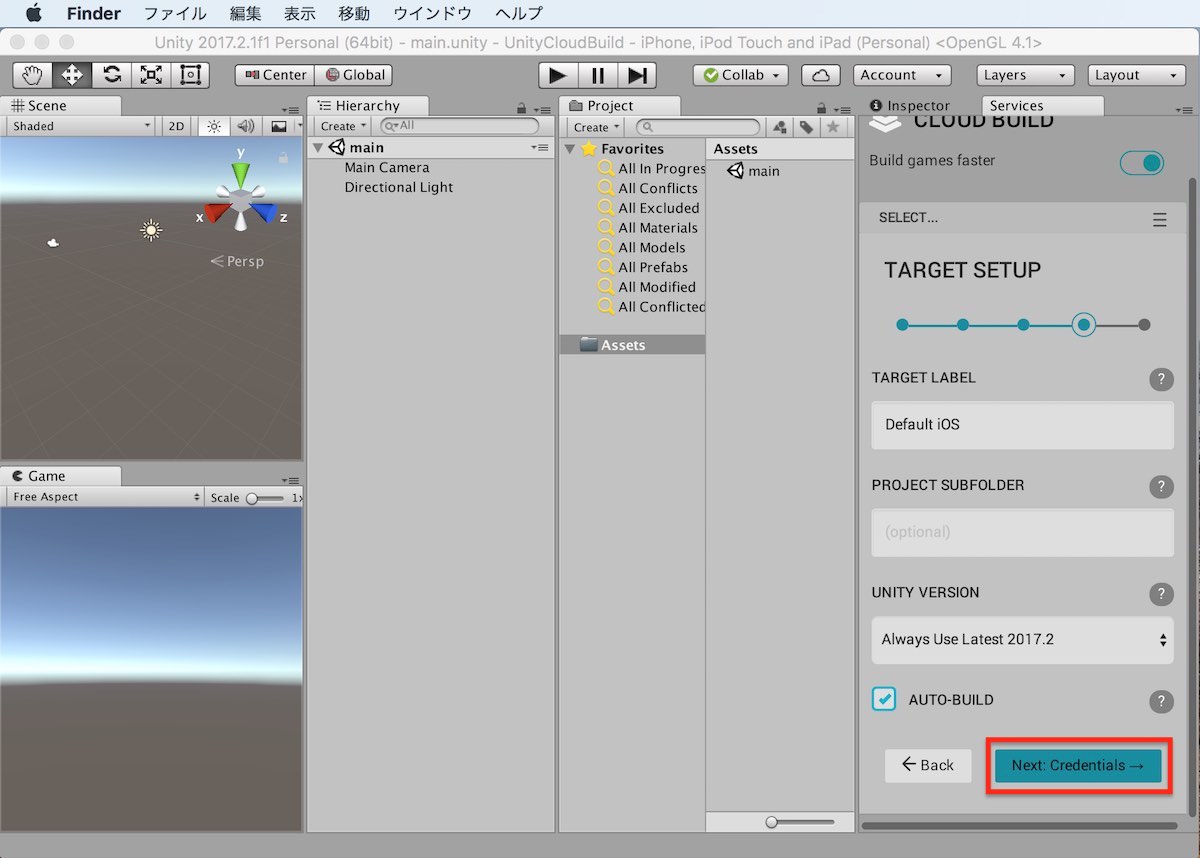Click Search by Label tag icon
Image resolution: width=1200 pixels, height=858 pixels.
(x=806, y=127)
